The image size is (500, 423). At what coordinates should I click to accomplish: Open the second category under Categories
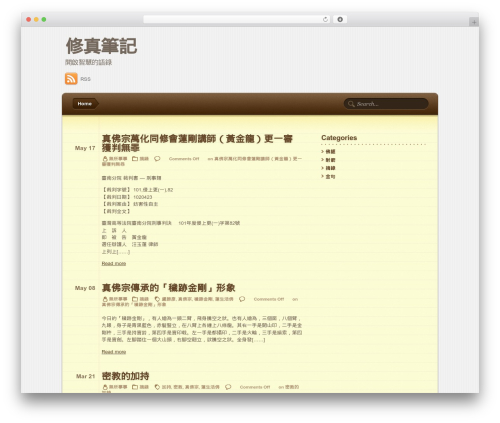pyautogui.click(x=330, y=160)
